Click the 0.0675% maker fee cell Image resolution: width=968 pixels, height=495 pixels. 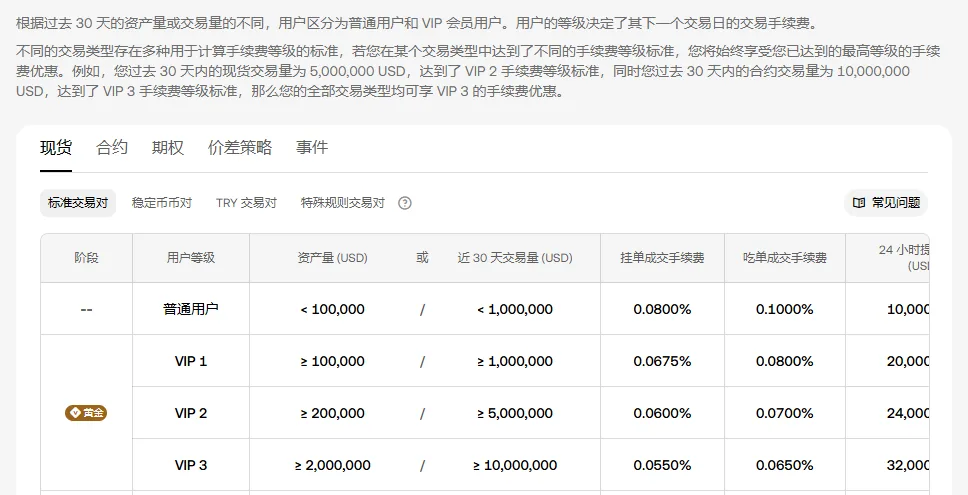662,361
